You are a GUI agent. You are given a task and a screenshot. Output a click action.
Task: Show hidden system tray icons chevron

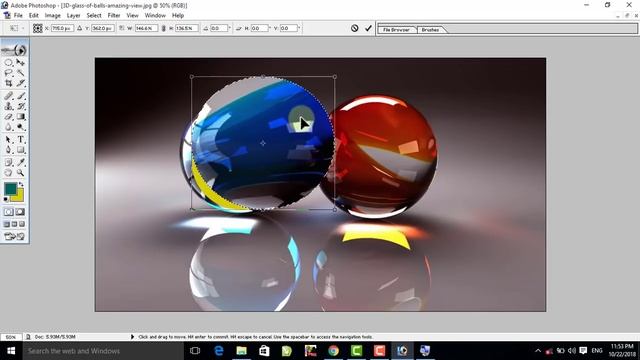(538, 351)
